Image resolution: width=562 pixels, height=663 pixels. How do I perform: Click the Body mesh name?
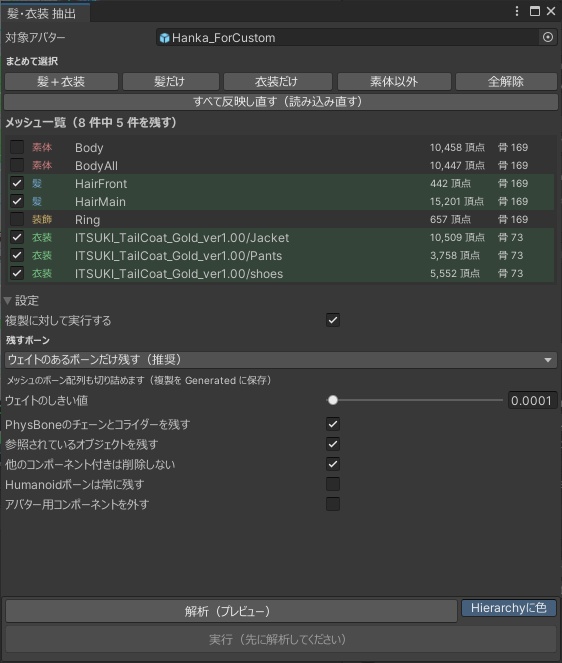(89, 148)
